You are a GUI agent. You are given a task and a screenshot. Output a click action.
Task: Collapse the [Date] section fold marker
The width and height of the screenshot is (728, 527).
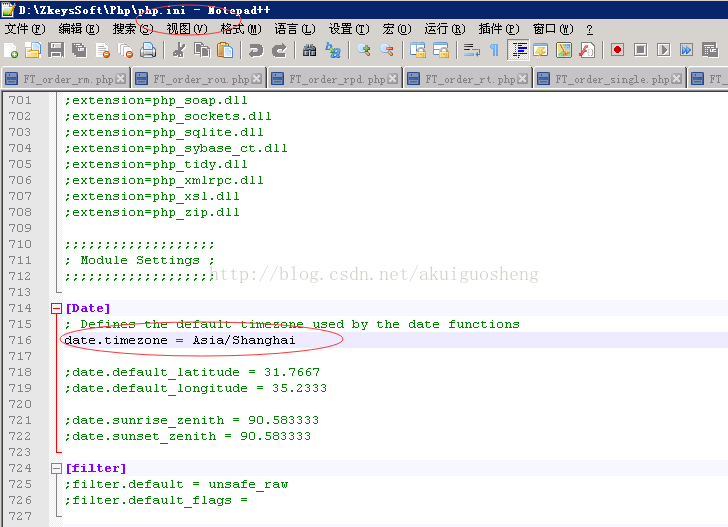(x=56, y=308)
